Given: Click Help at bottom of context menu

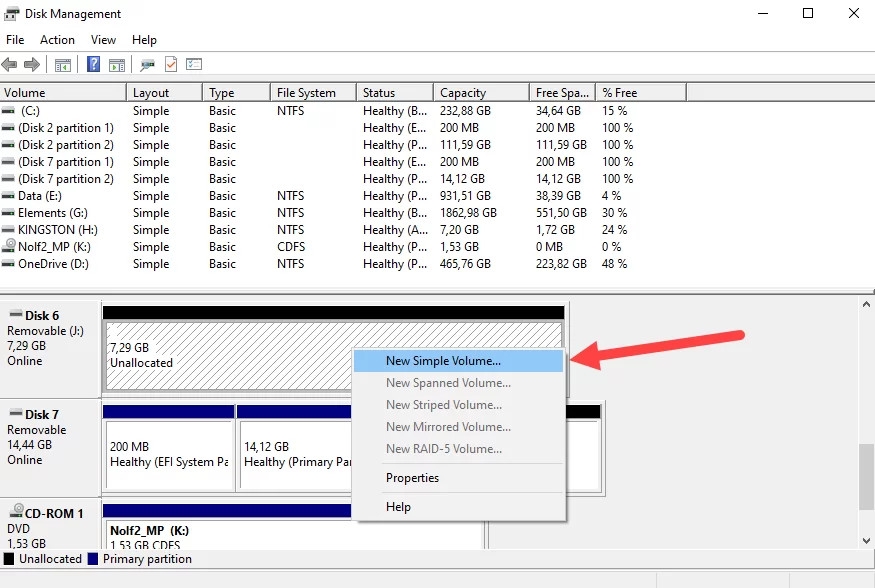Looking at the screenshot, I should [398, 507].
